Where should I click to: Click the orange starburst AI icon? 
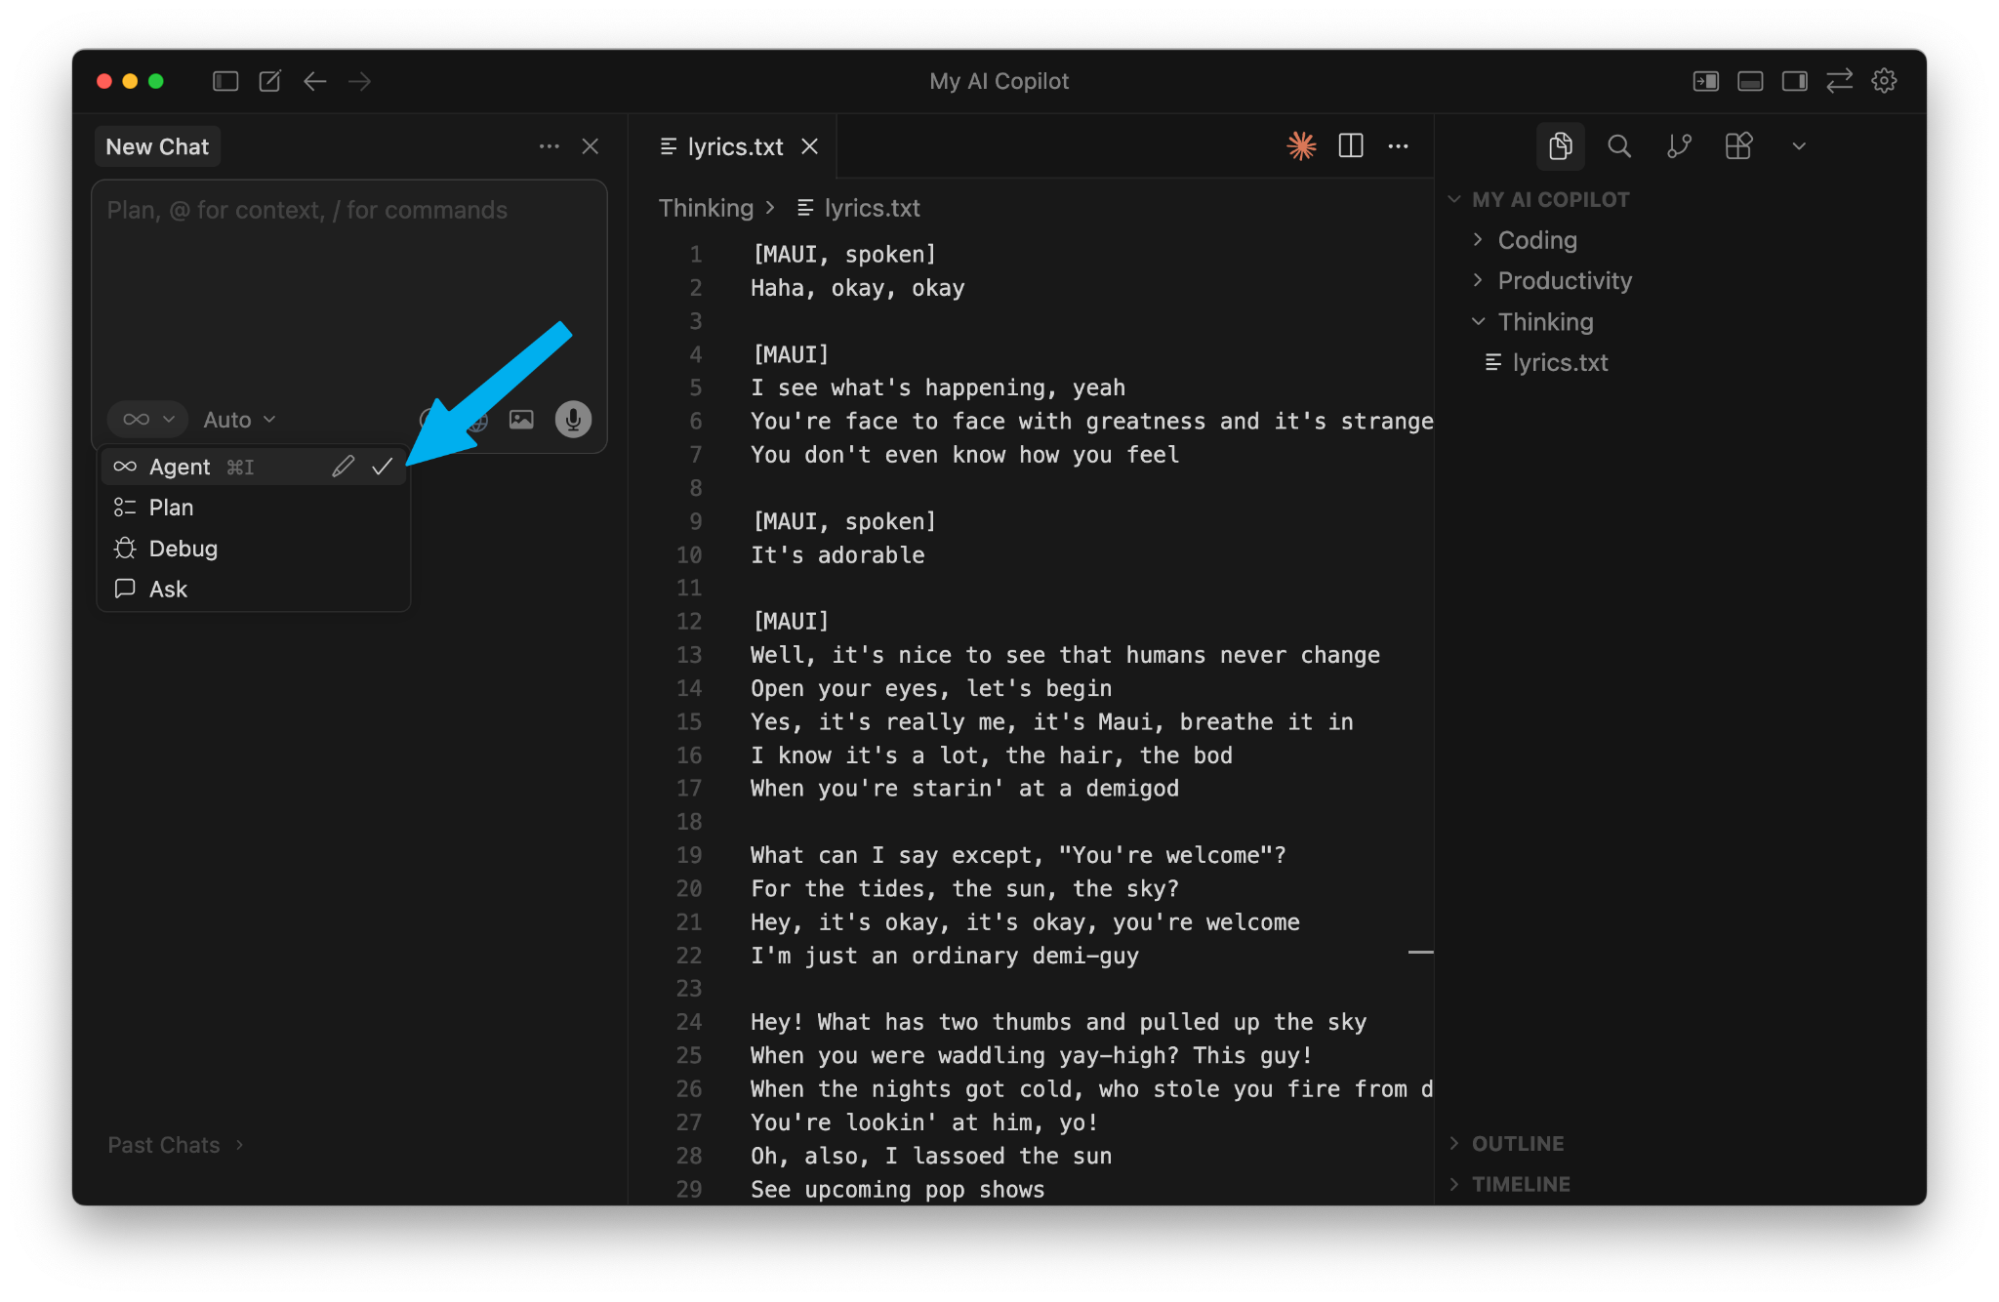(x=1301, y=146)
